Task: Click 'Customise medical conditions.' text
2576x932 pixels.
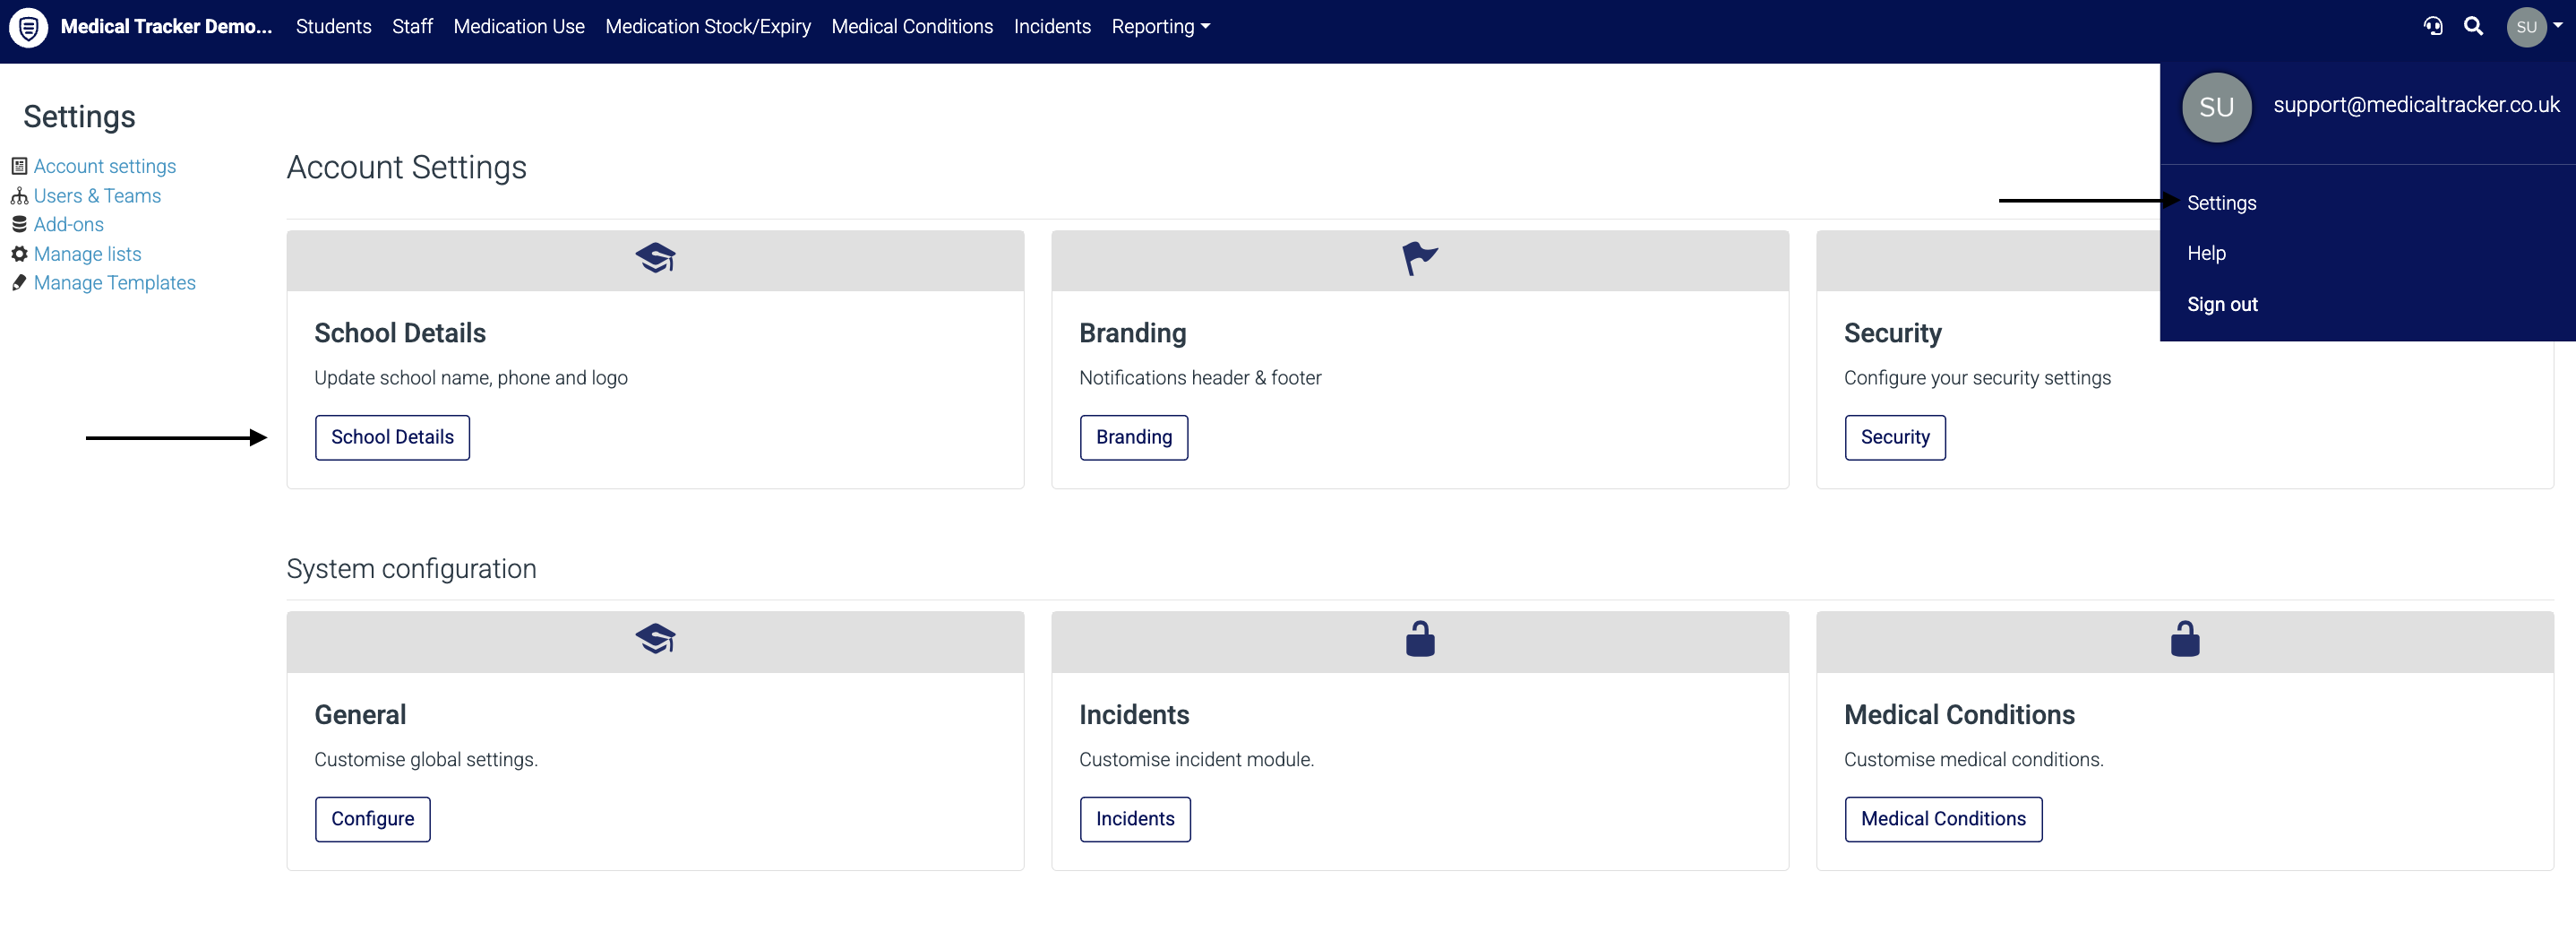Action: tap(1972, 760)
